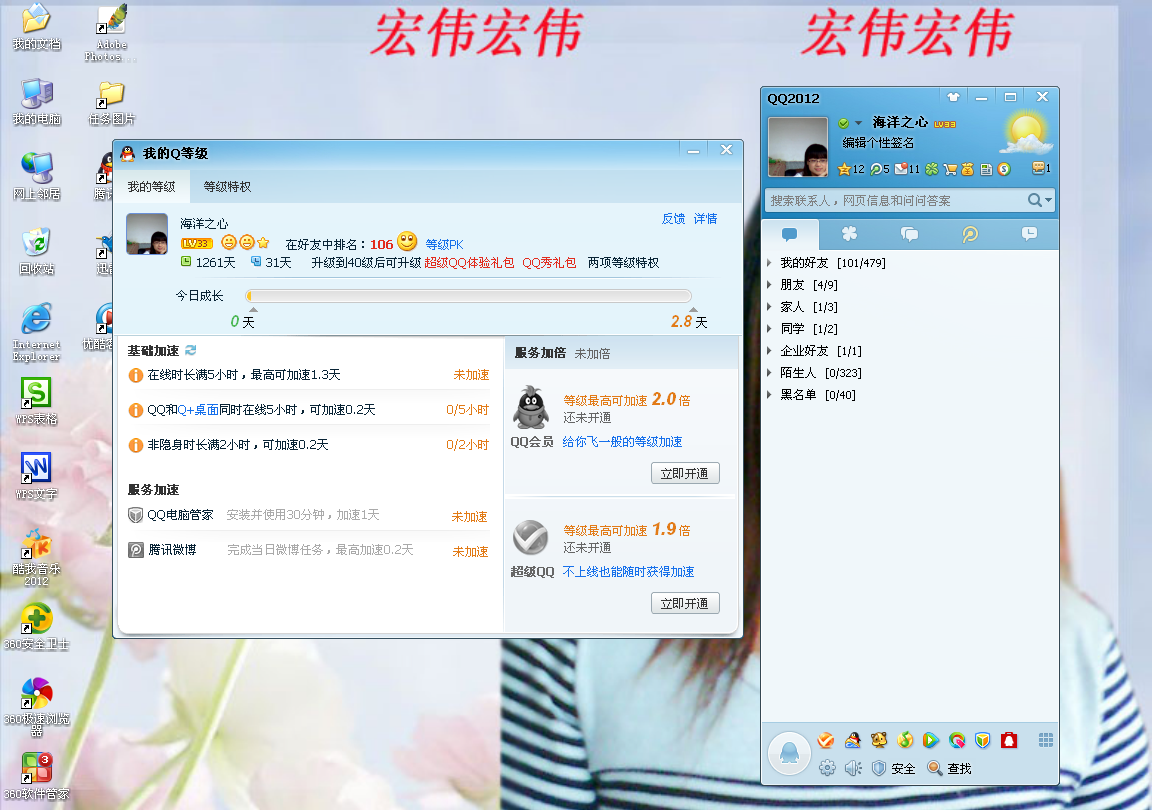Refresh basic acceleration icon beside 基础加速
Viewport: 1152px width, 810px height.
(191, 351)
